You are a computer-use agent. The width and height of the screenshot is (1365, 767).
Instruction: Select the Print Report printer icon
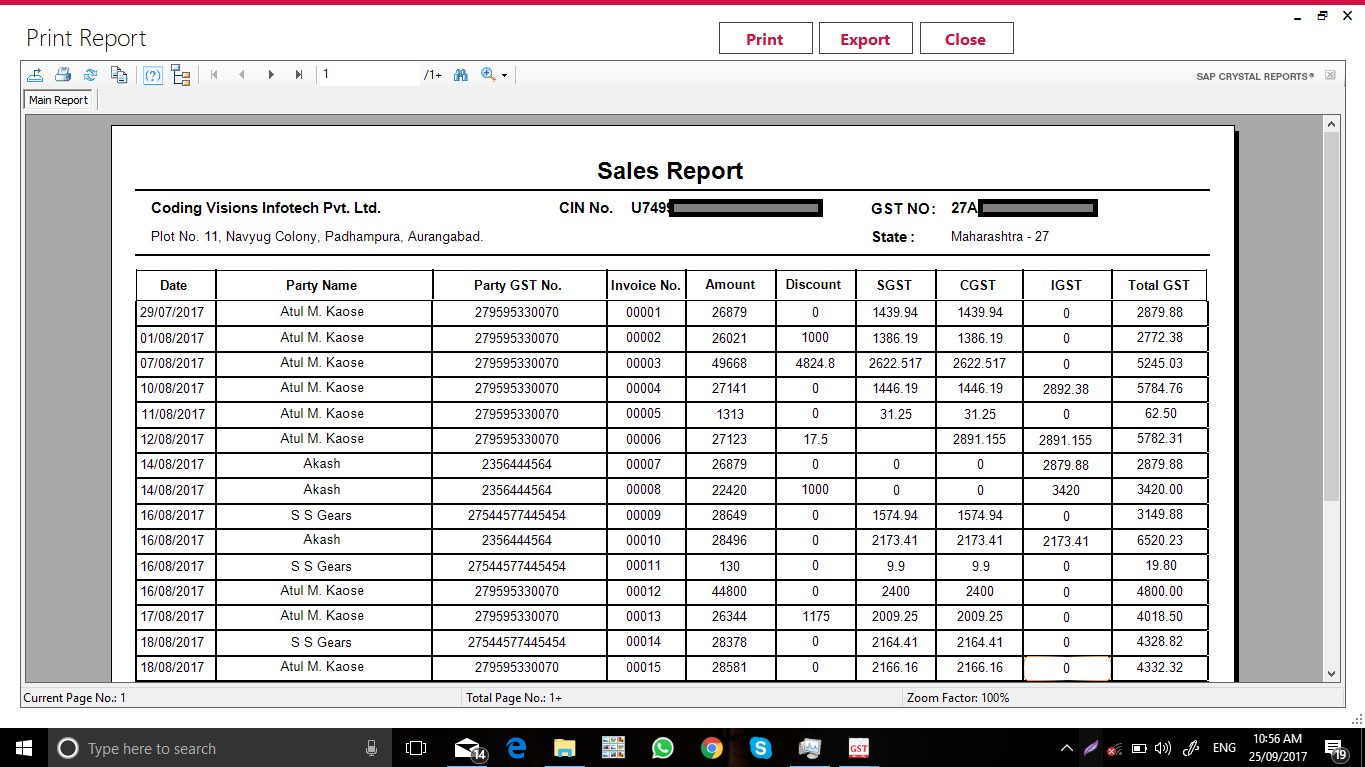tap(62, 74)
